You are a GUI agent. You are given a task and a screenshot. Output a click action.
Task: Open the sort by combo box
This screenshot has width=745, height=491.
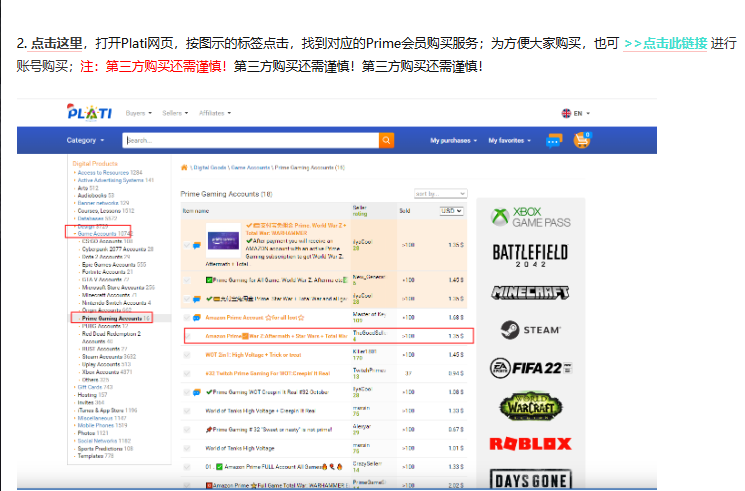(440, 193)
